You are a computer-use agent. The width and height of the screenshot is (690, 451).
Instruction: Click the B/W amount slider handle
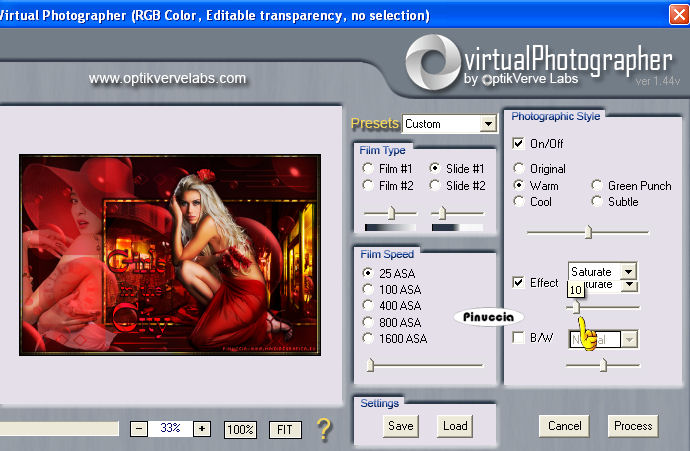pyautogui.click(x=604, y=365)
